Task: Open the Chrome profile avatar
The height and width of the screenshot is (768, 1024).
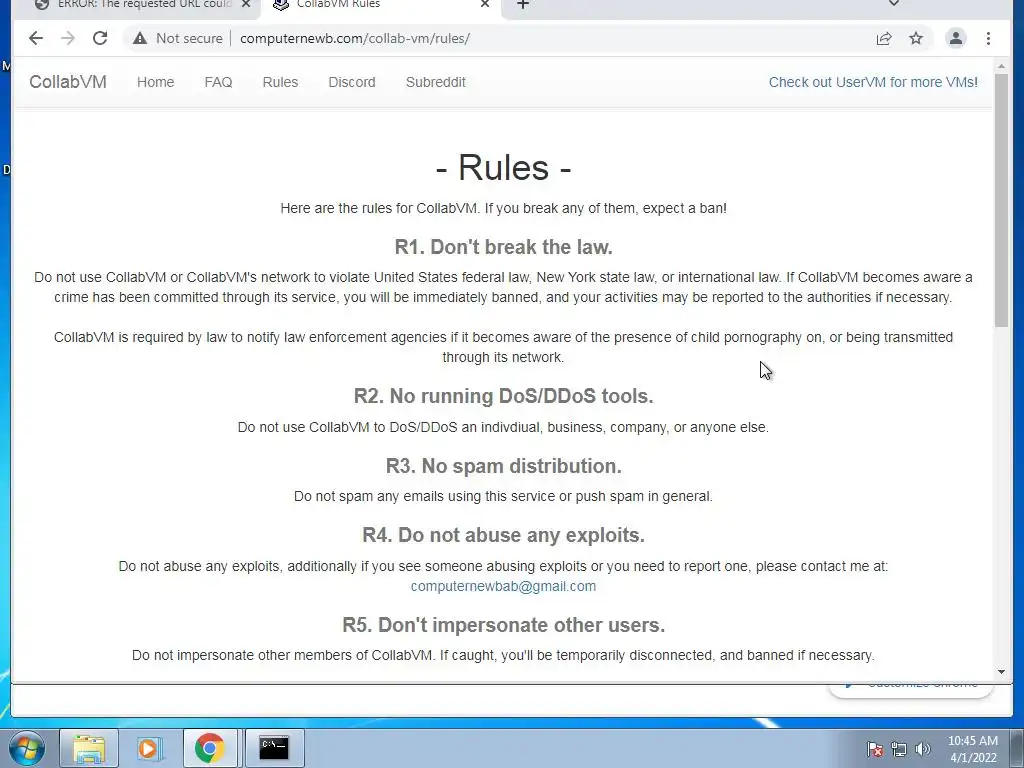Action: [x=955, y=39]
